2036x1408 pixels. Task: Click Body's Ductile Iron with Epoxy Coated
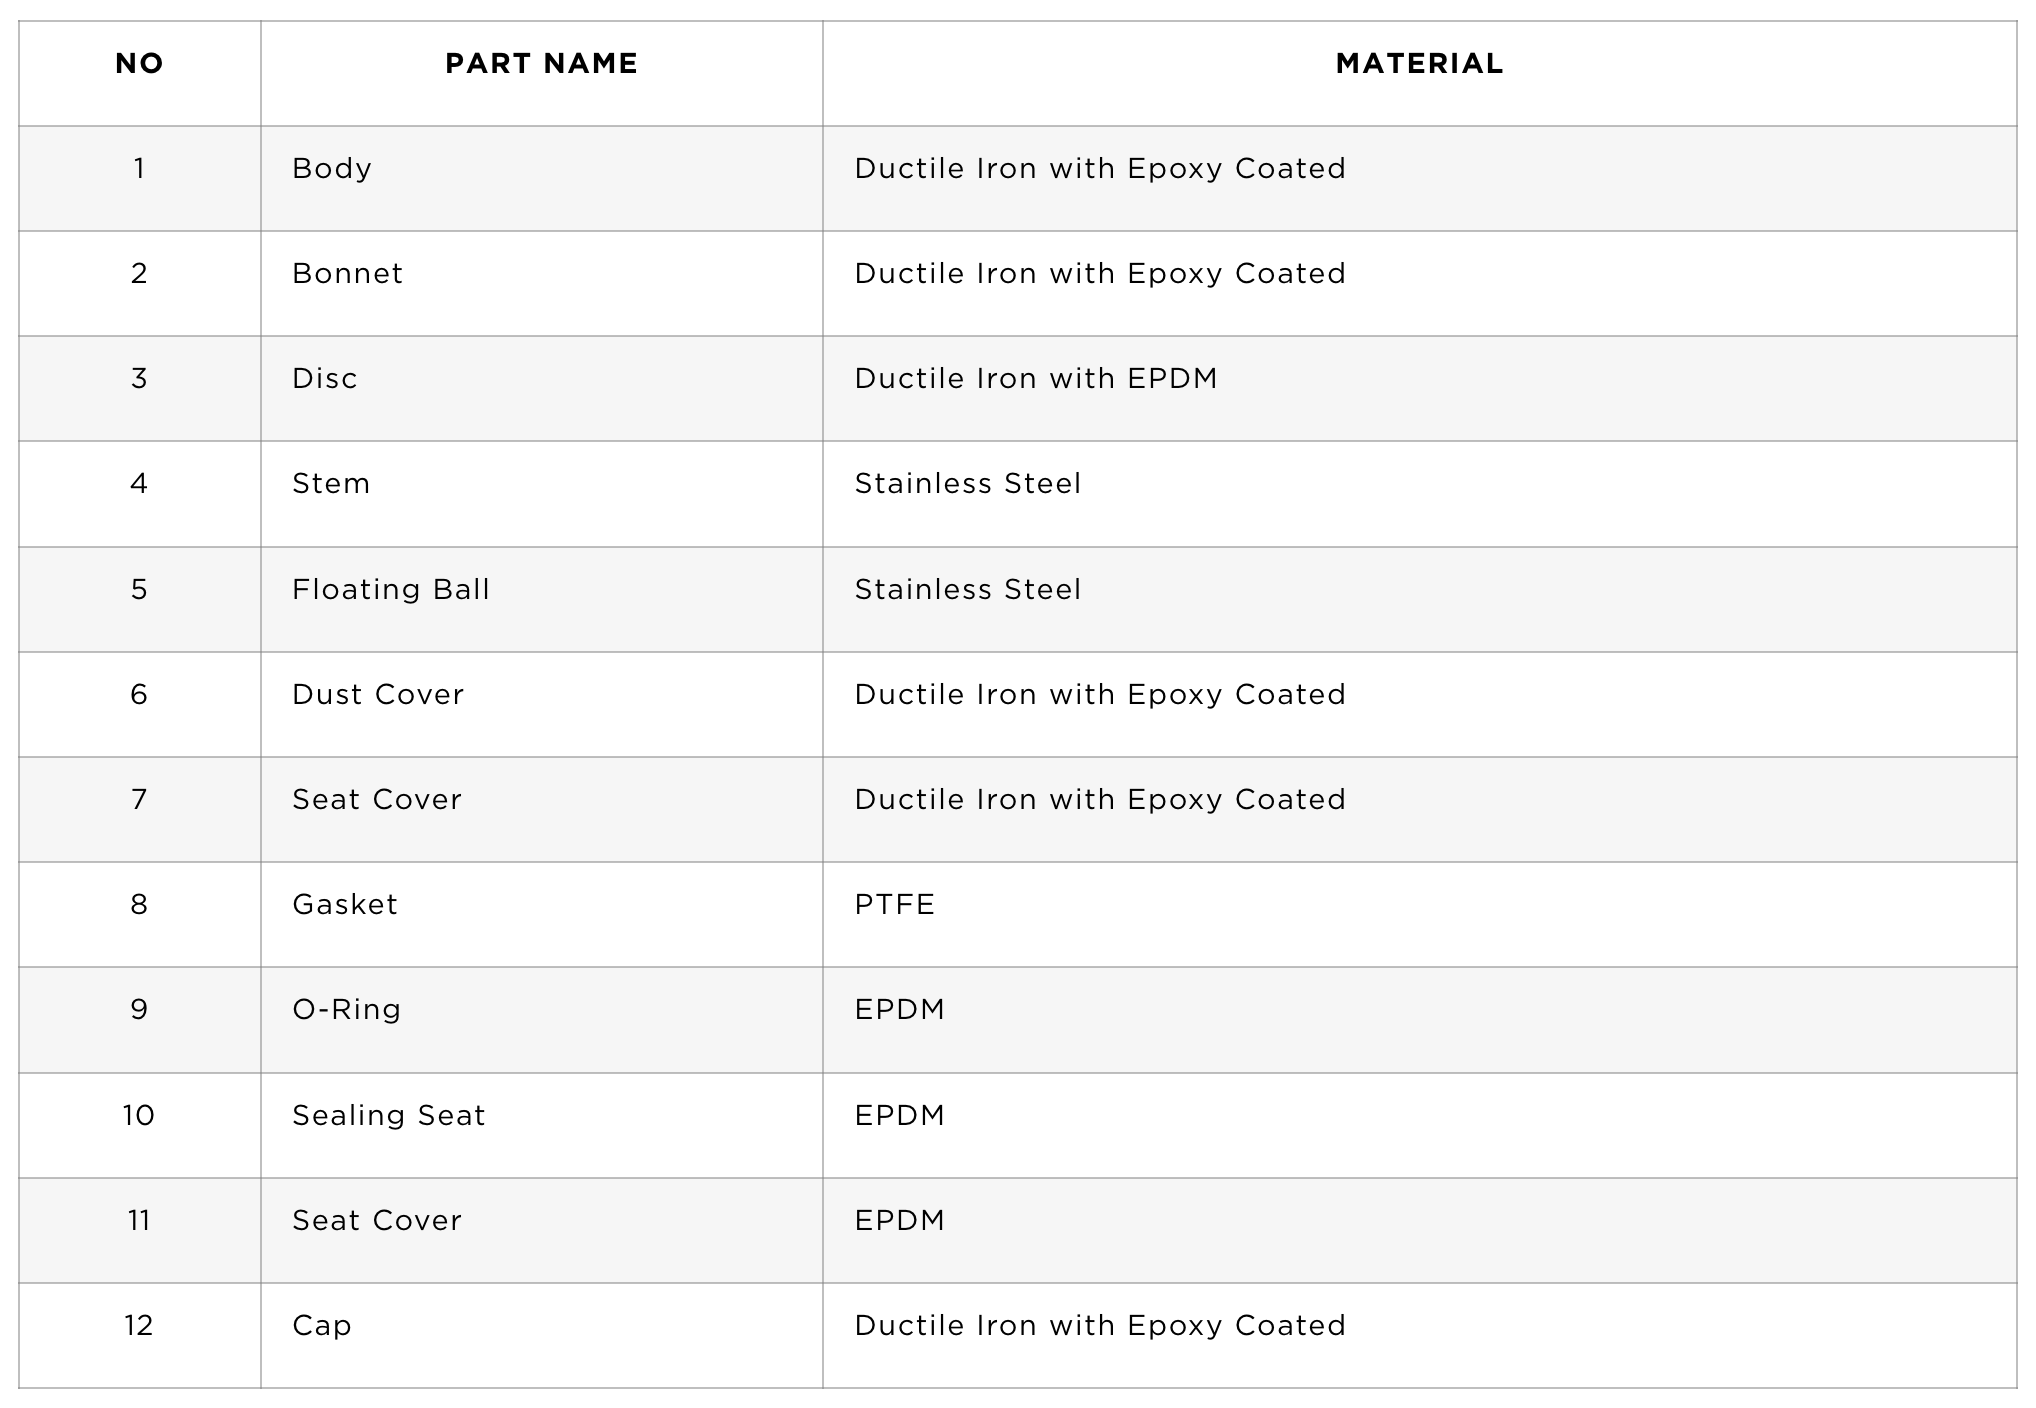1100,169
